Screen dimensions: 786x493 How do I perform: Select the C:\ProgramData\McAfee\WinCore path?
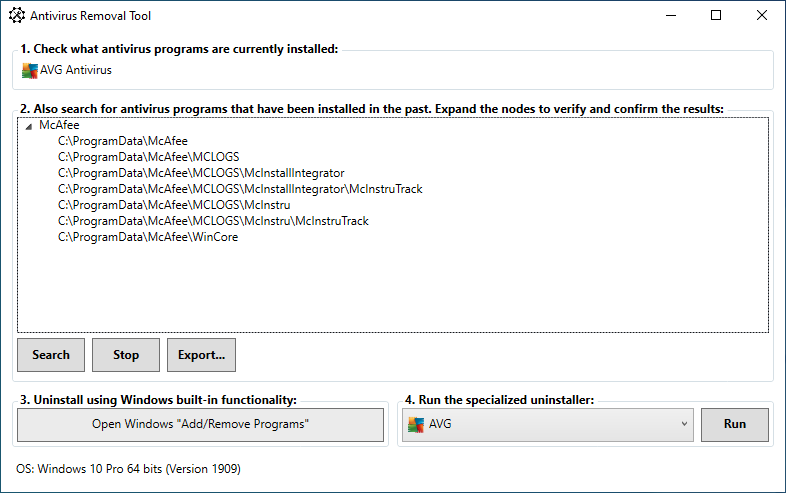147,237
